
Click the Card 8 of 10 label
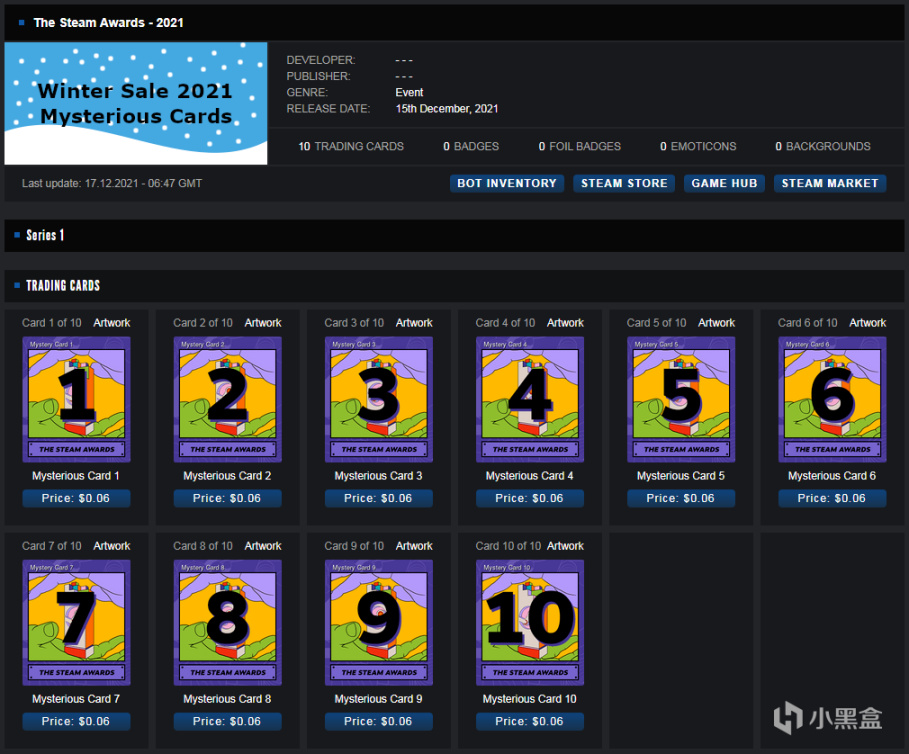[x=203, y=546]
